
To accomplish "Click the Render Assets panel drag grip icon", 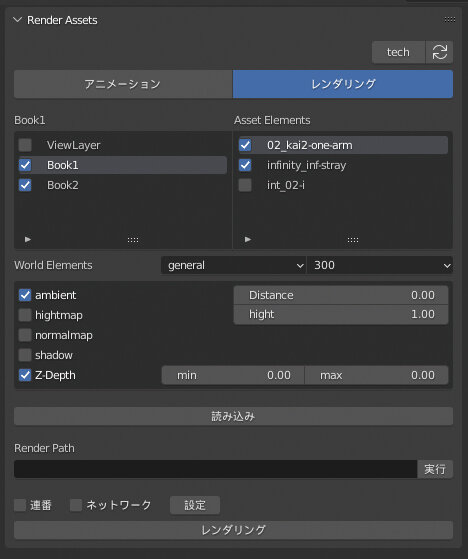I will [x=449, y=20].
